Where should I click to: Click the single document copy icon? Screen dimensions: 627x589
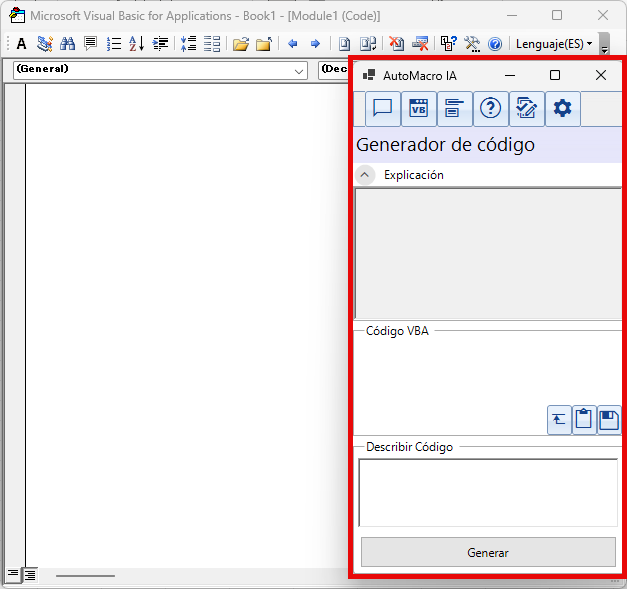tap(344, 44)
